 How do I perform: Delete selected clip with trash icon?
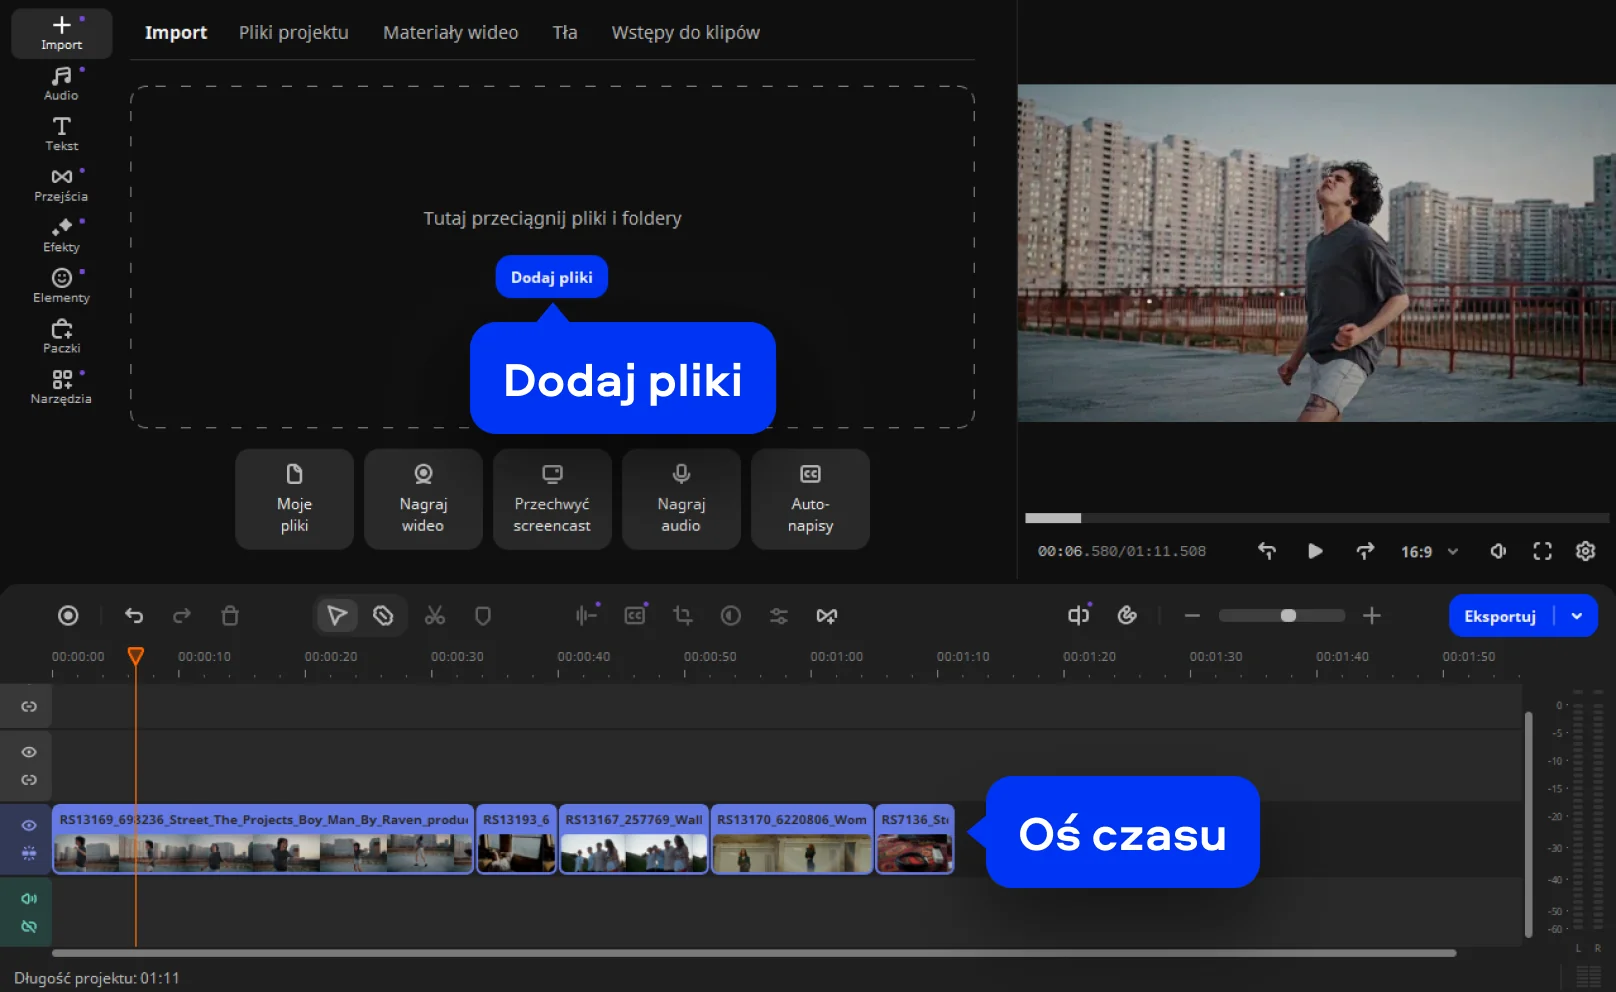pyautogui.click(x=230, y=616)
